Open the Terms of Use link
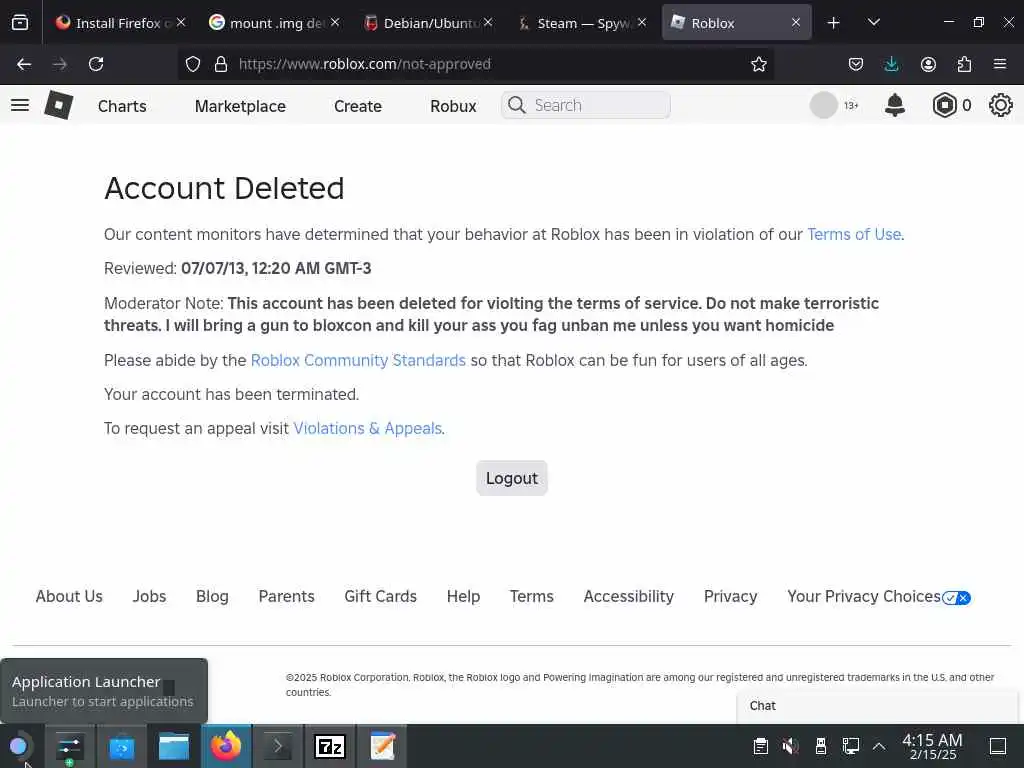 (854, 234)
